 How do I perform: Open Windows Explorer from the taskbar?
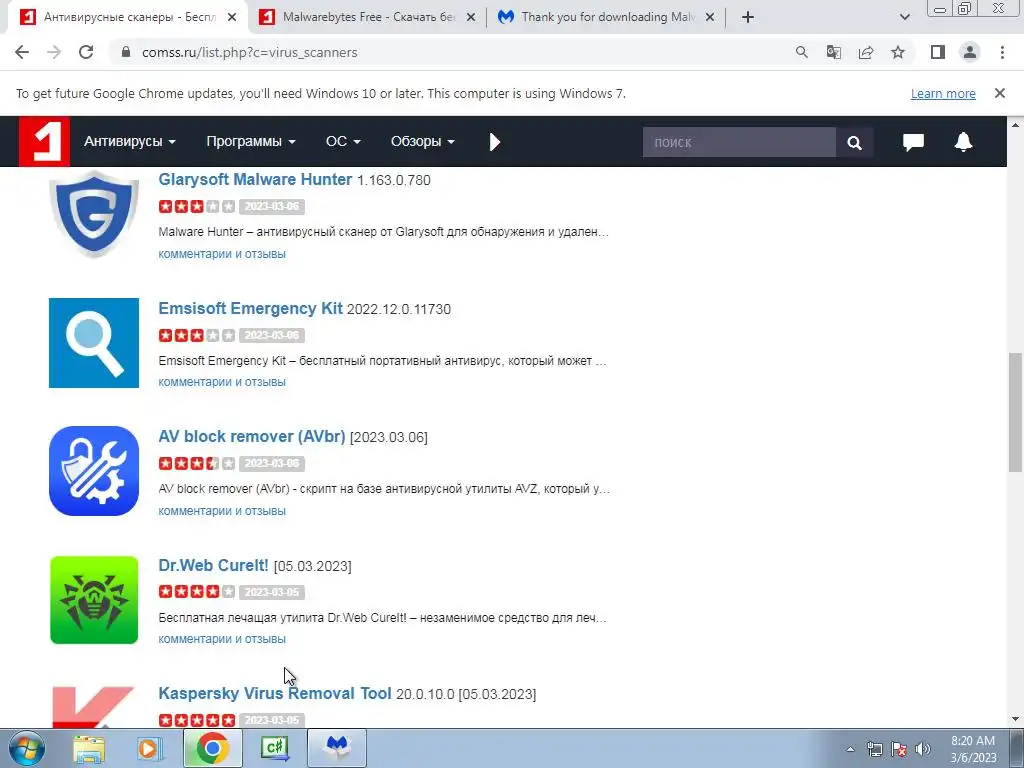pos(89,748)
